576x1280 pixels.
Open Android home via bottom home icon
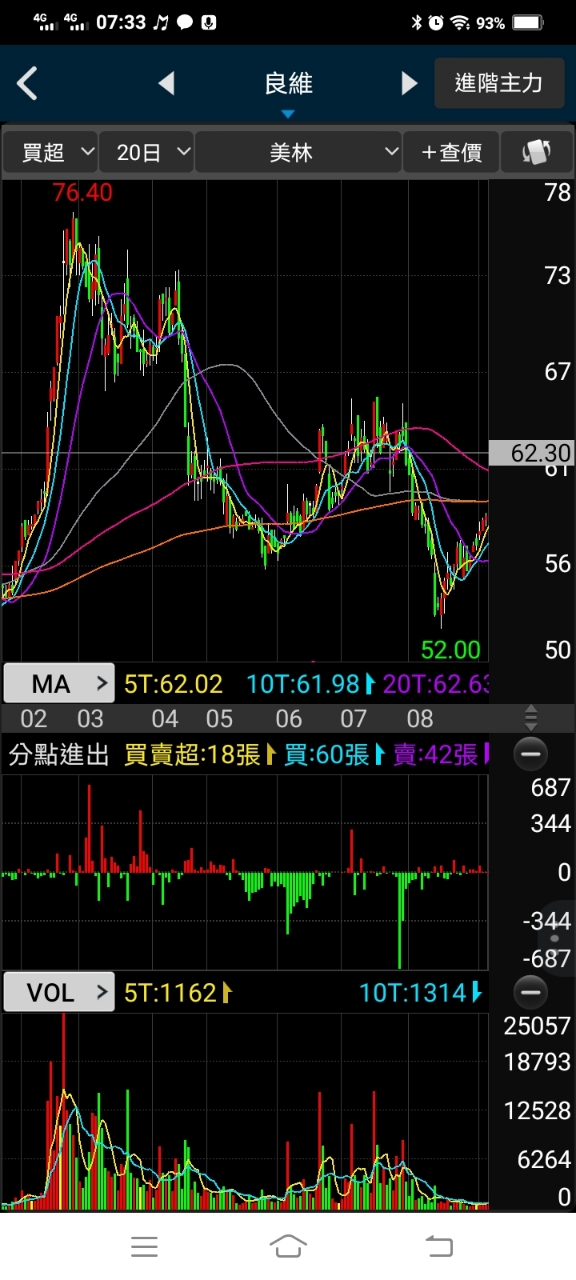(x=288, y=1246)
